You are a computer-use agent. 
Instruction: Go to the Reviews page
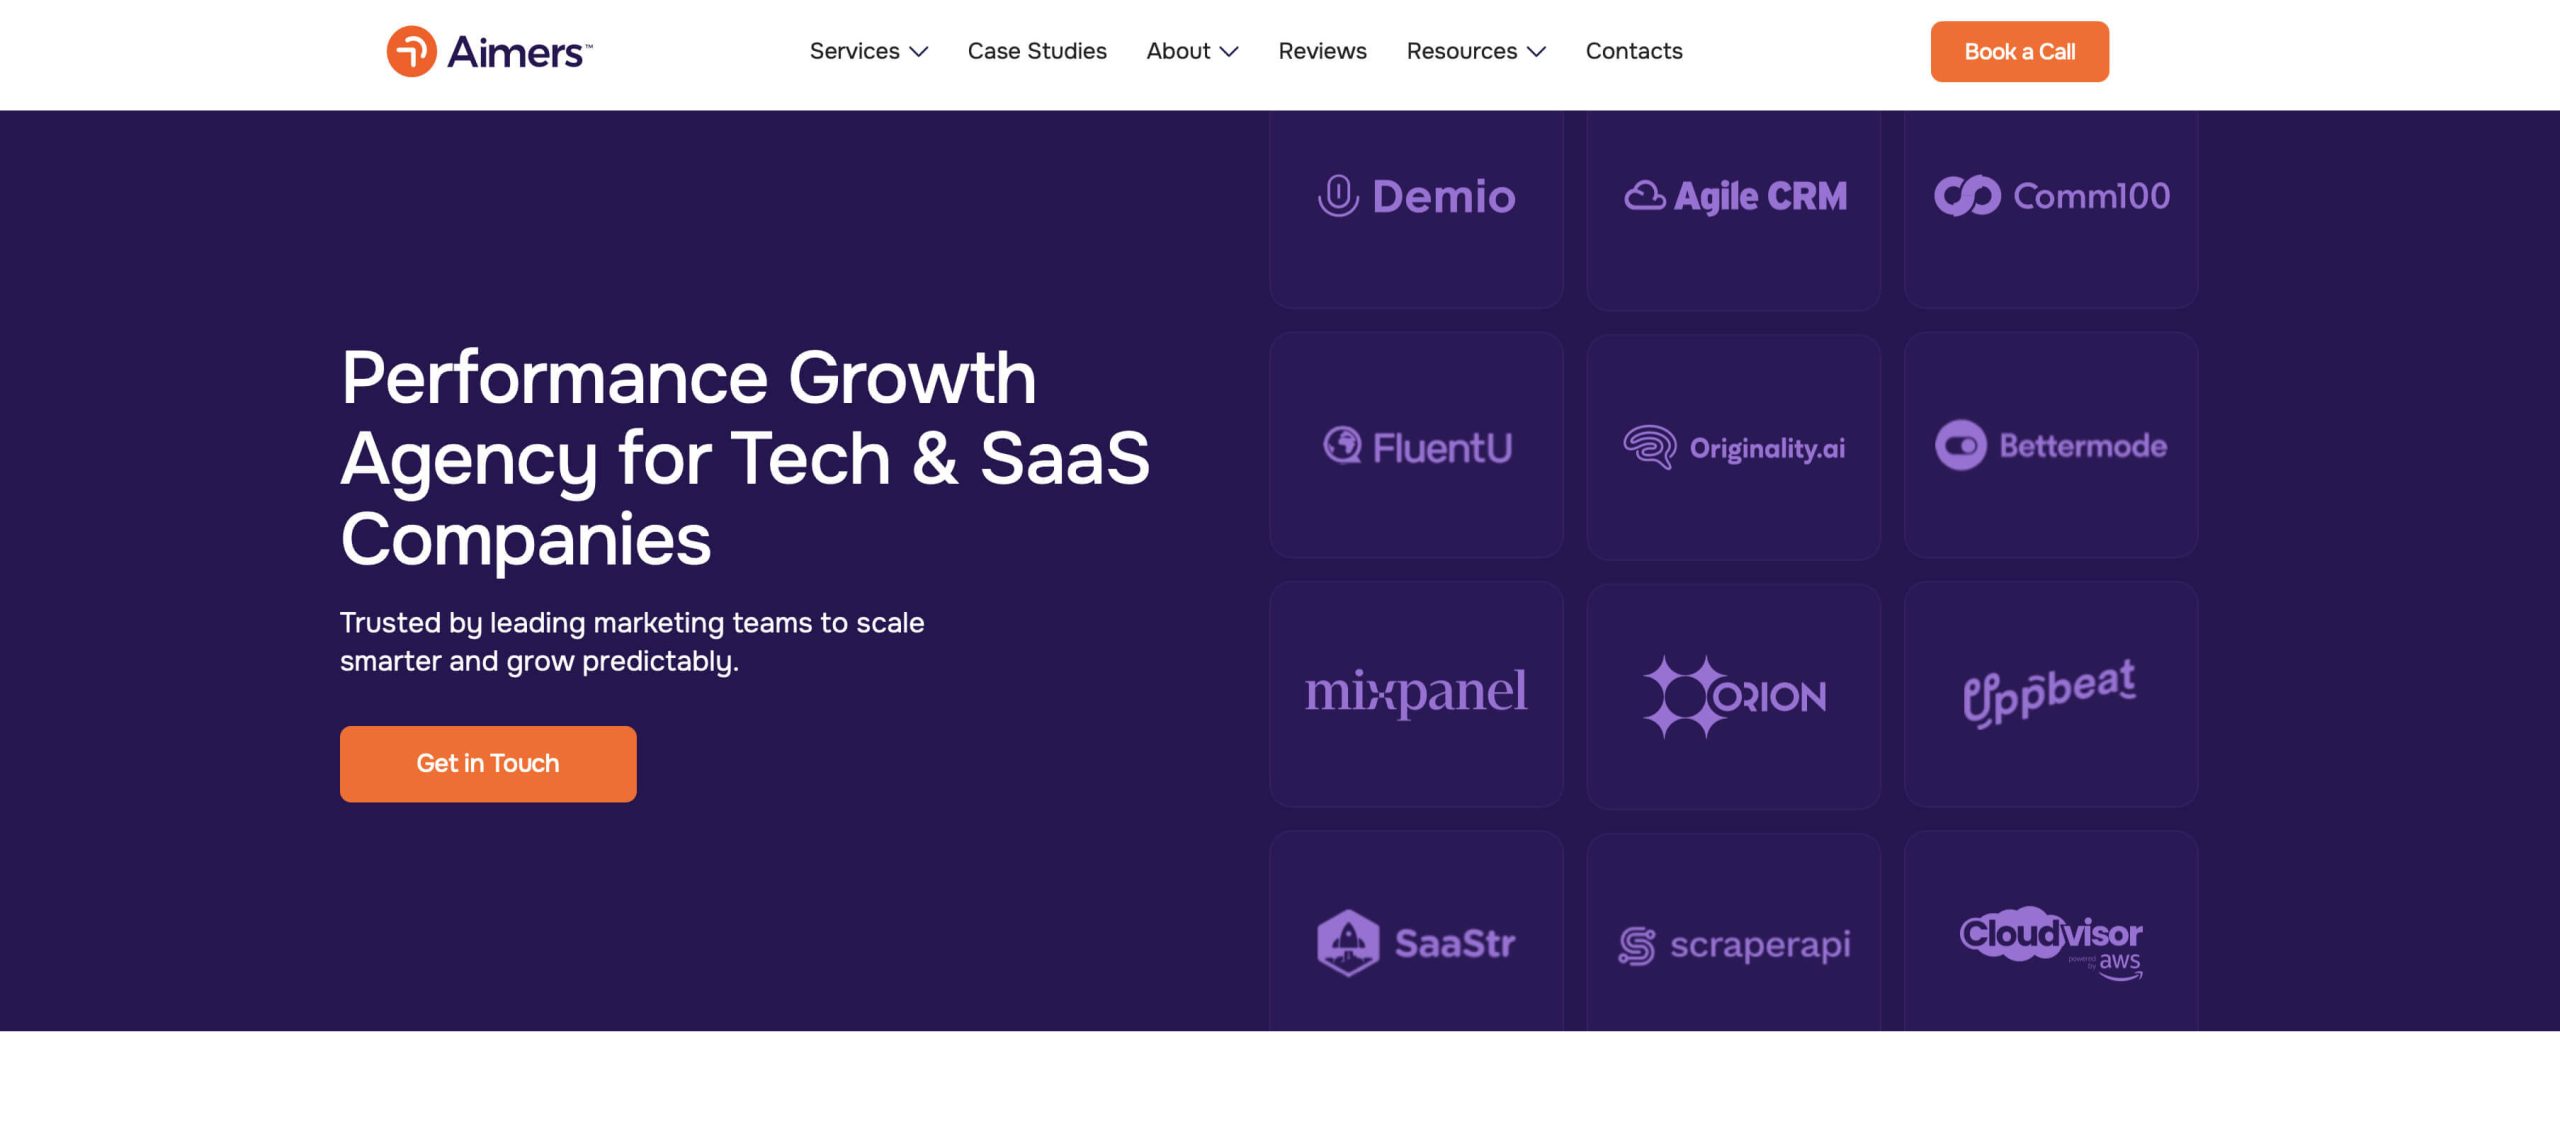[1322, 51]
